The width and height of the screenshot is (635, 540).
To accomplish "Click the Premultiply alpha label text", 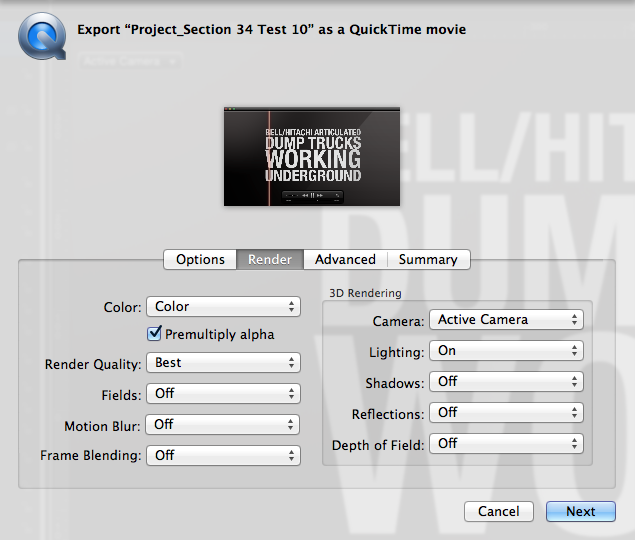I will pyautogui.click(x=219, y=335).
